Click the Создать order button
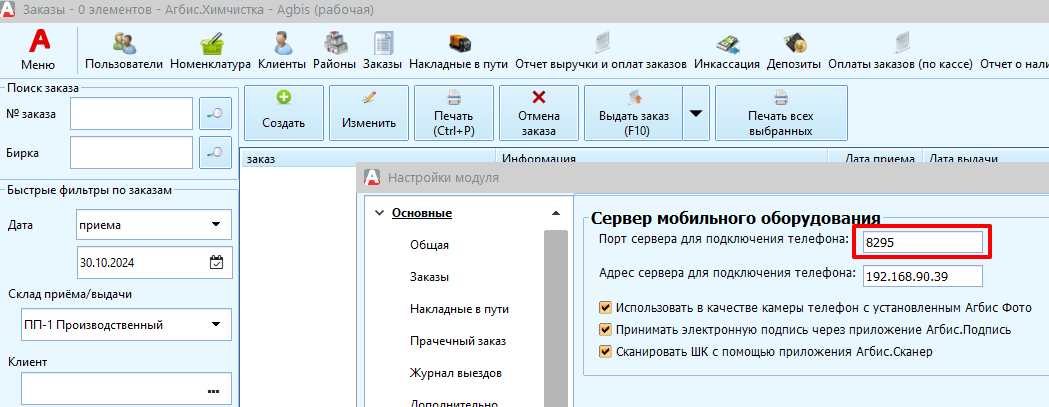This screenshot has width=1049, height=407. coord(284,112)
